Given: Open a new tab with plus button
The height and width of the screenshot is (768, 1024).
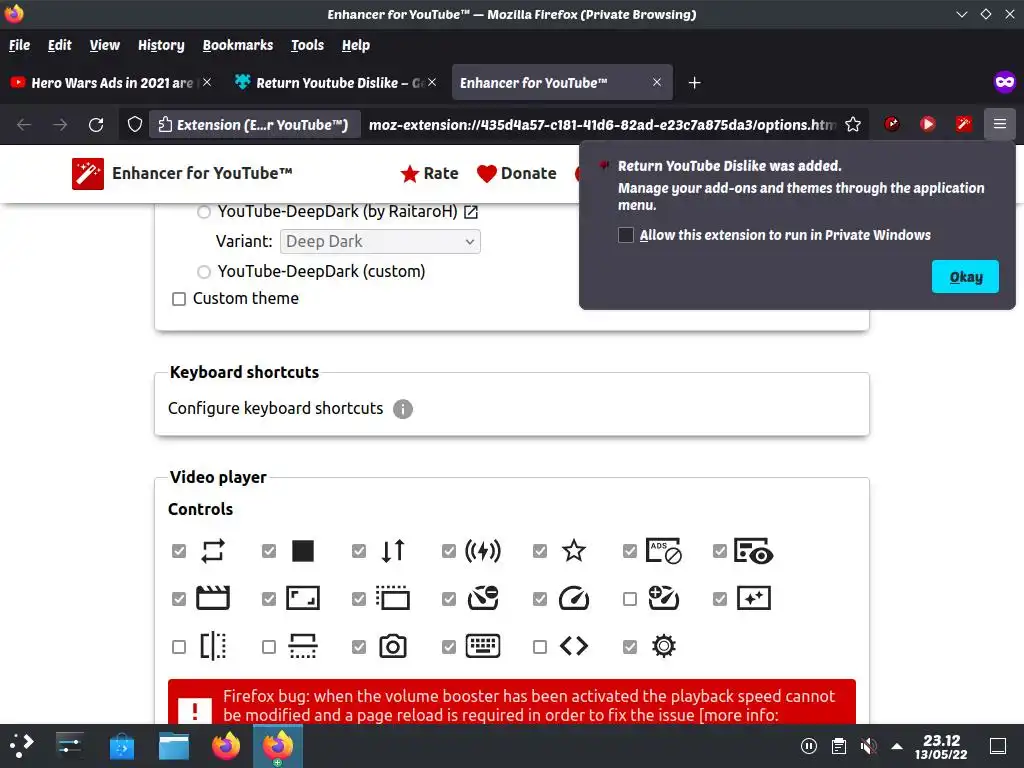Looking at the screenshot, I should [x=695, y=83].
